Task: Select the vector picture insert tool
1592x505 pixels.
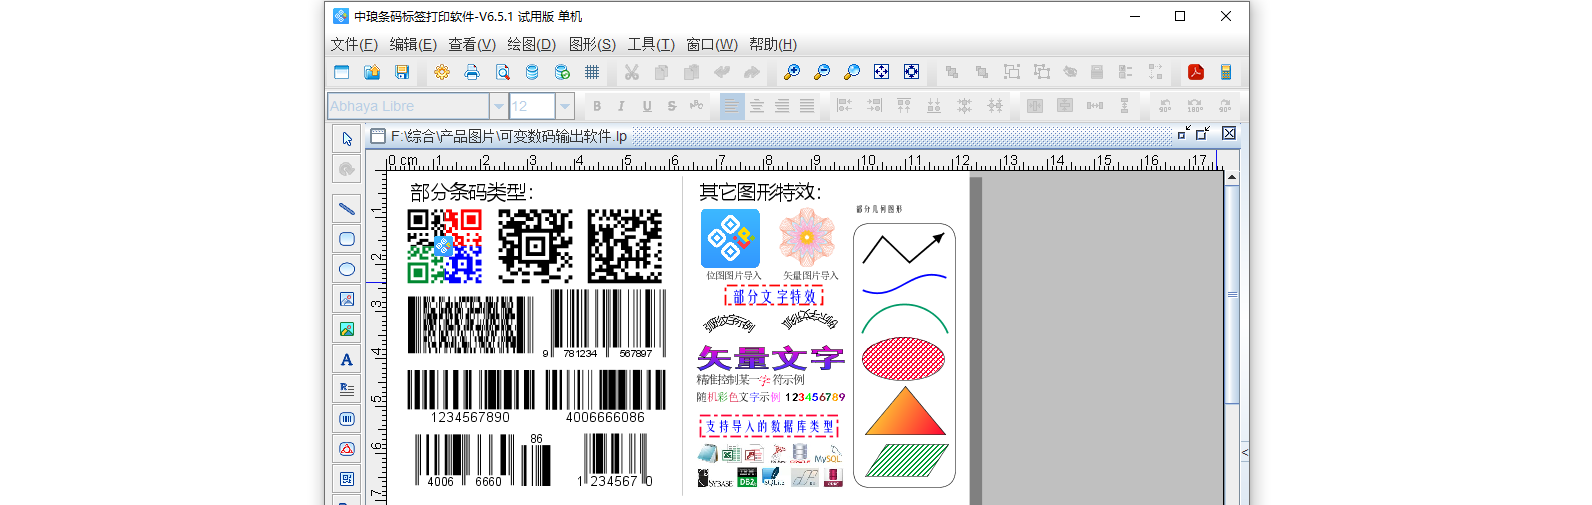Action: coord(347,329)
